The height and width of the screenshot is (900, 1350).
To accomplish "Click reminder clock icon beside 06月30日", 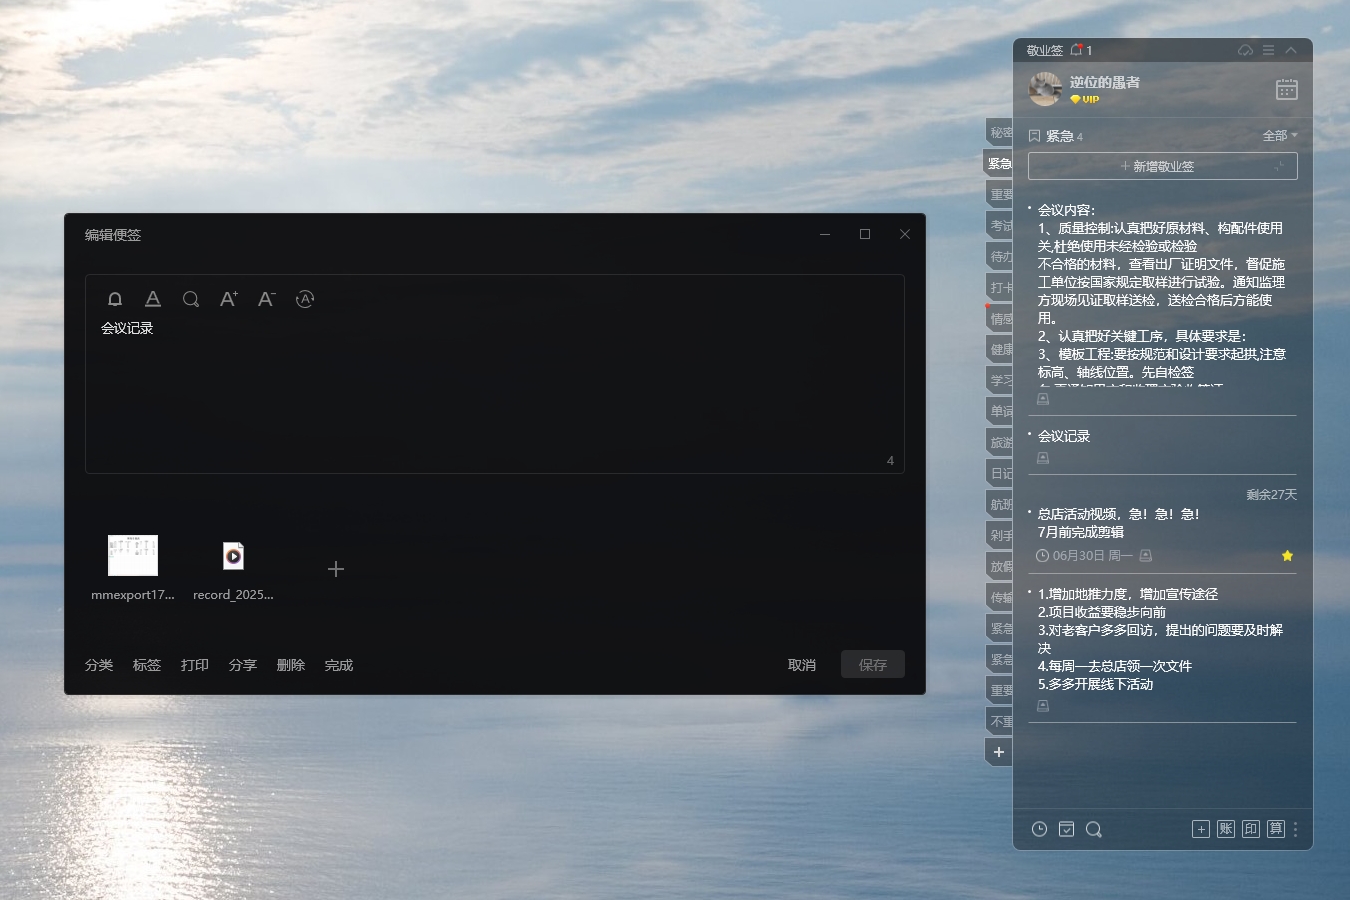I will coord(1043,556).
